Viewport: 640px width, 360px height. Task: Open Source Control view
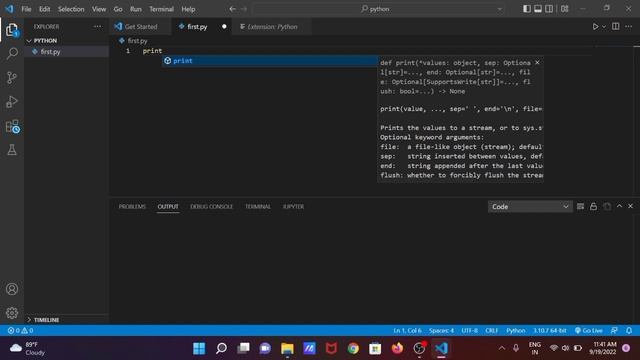pyautogui.click(x=12, y=78)
